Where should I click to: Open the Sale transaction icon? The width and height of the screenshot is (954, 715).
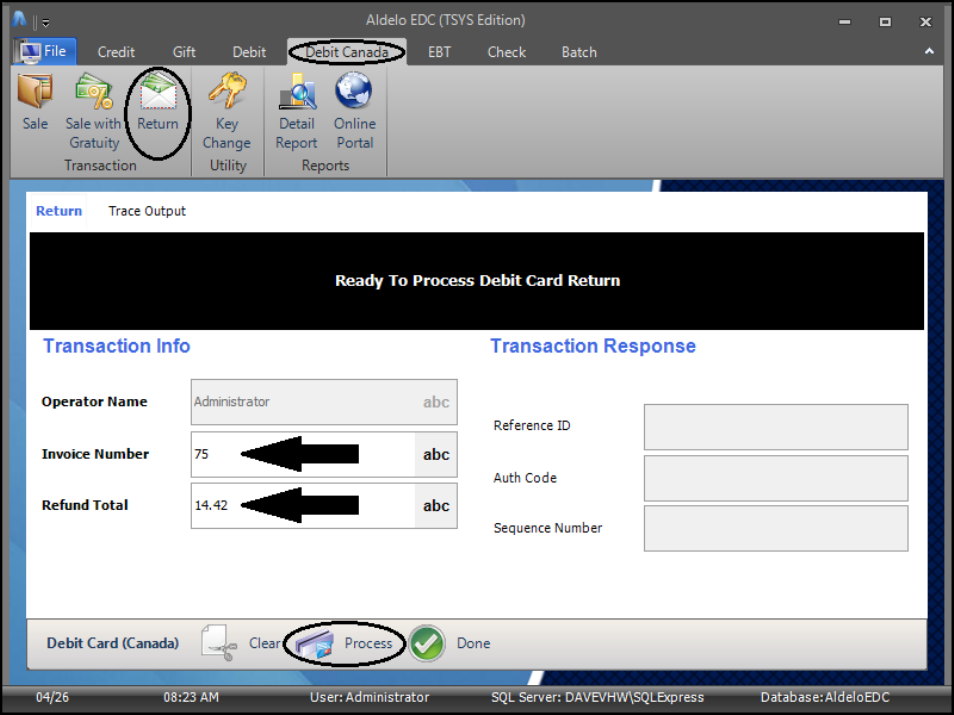coord(35,91)
